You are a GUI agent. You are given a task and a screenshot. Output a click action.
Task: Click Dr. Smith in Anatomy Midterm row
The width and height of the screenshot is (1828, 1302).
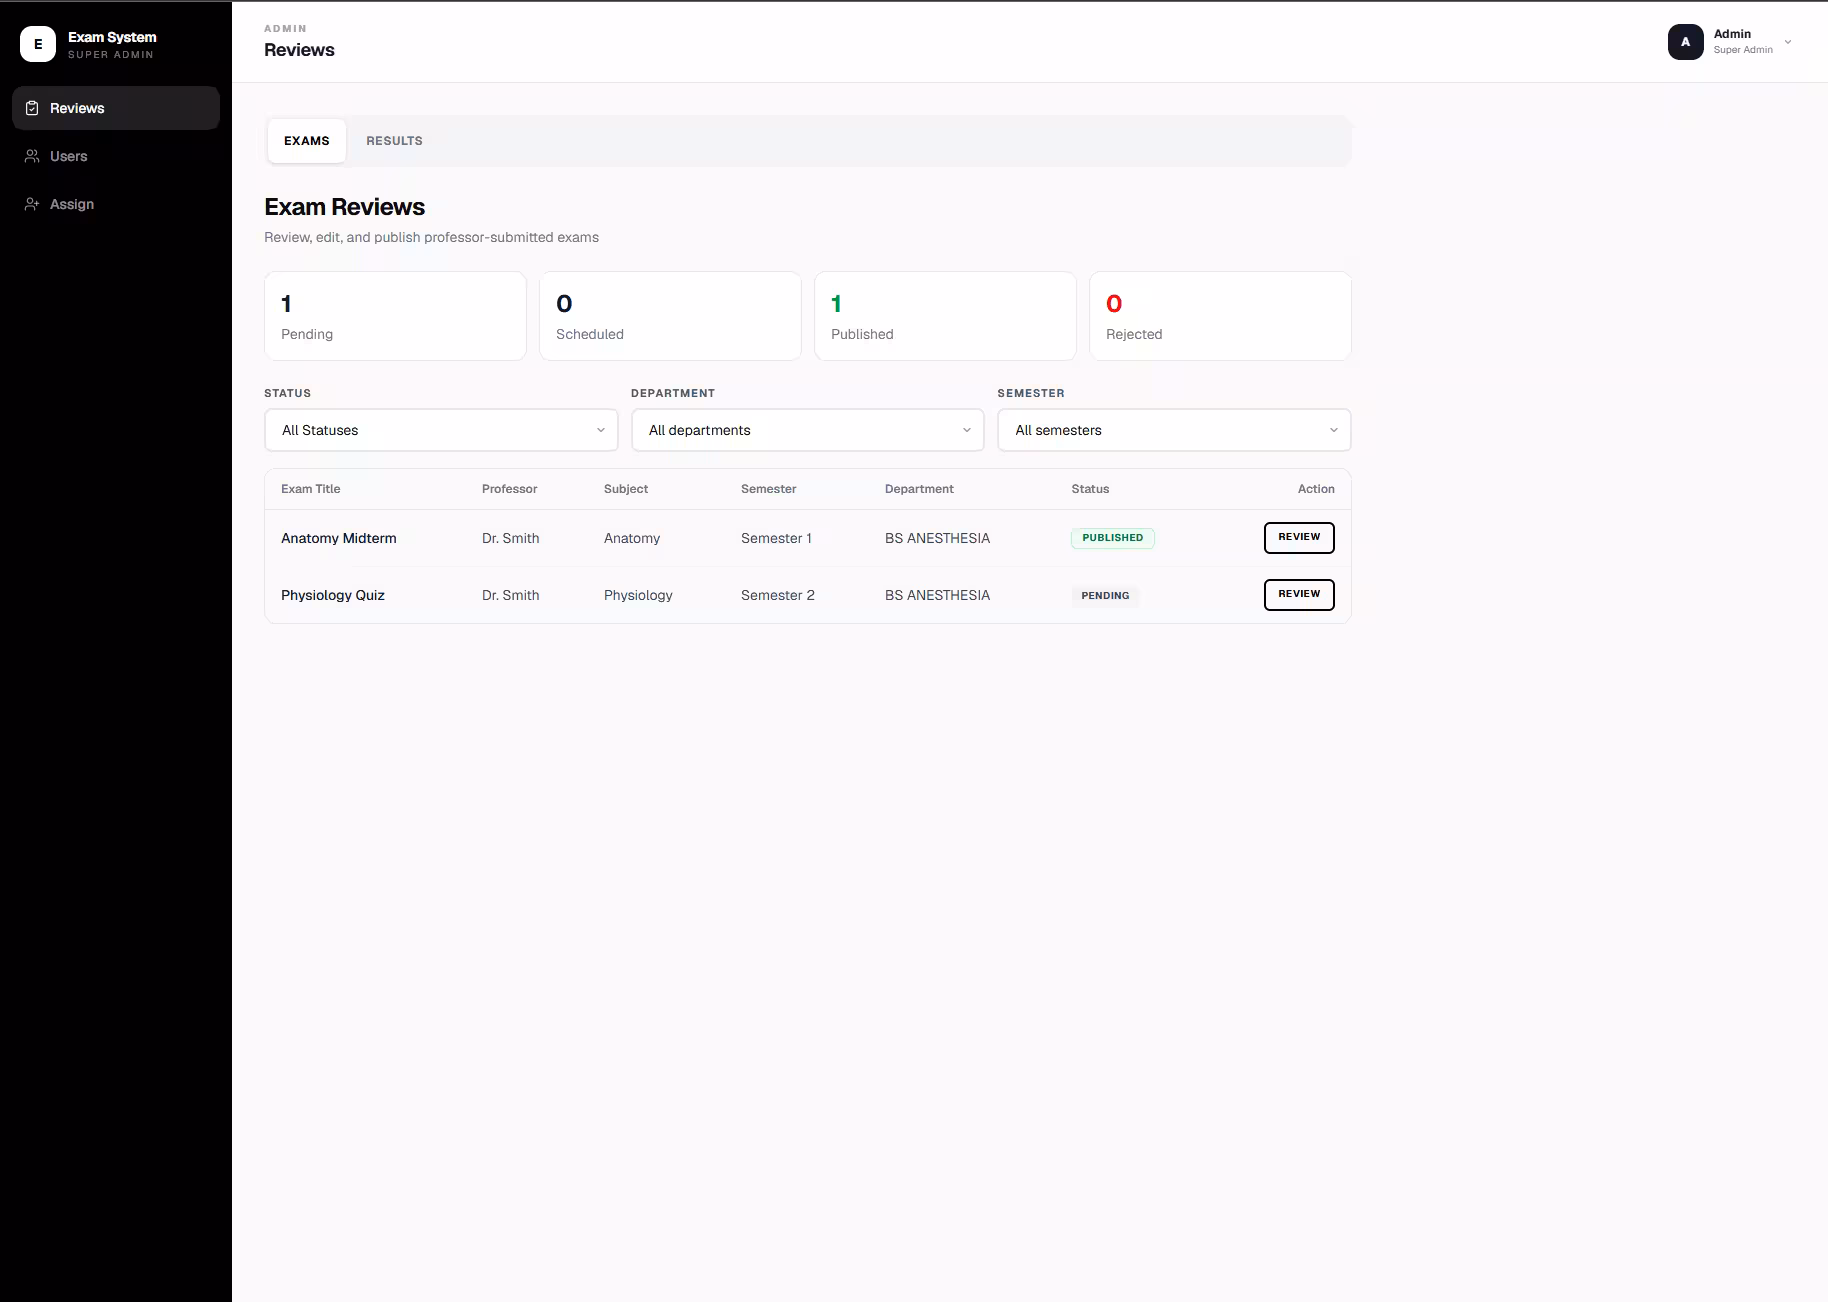pos(510,538)
